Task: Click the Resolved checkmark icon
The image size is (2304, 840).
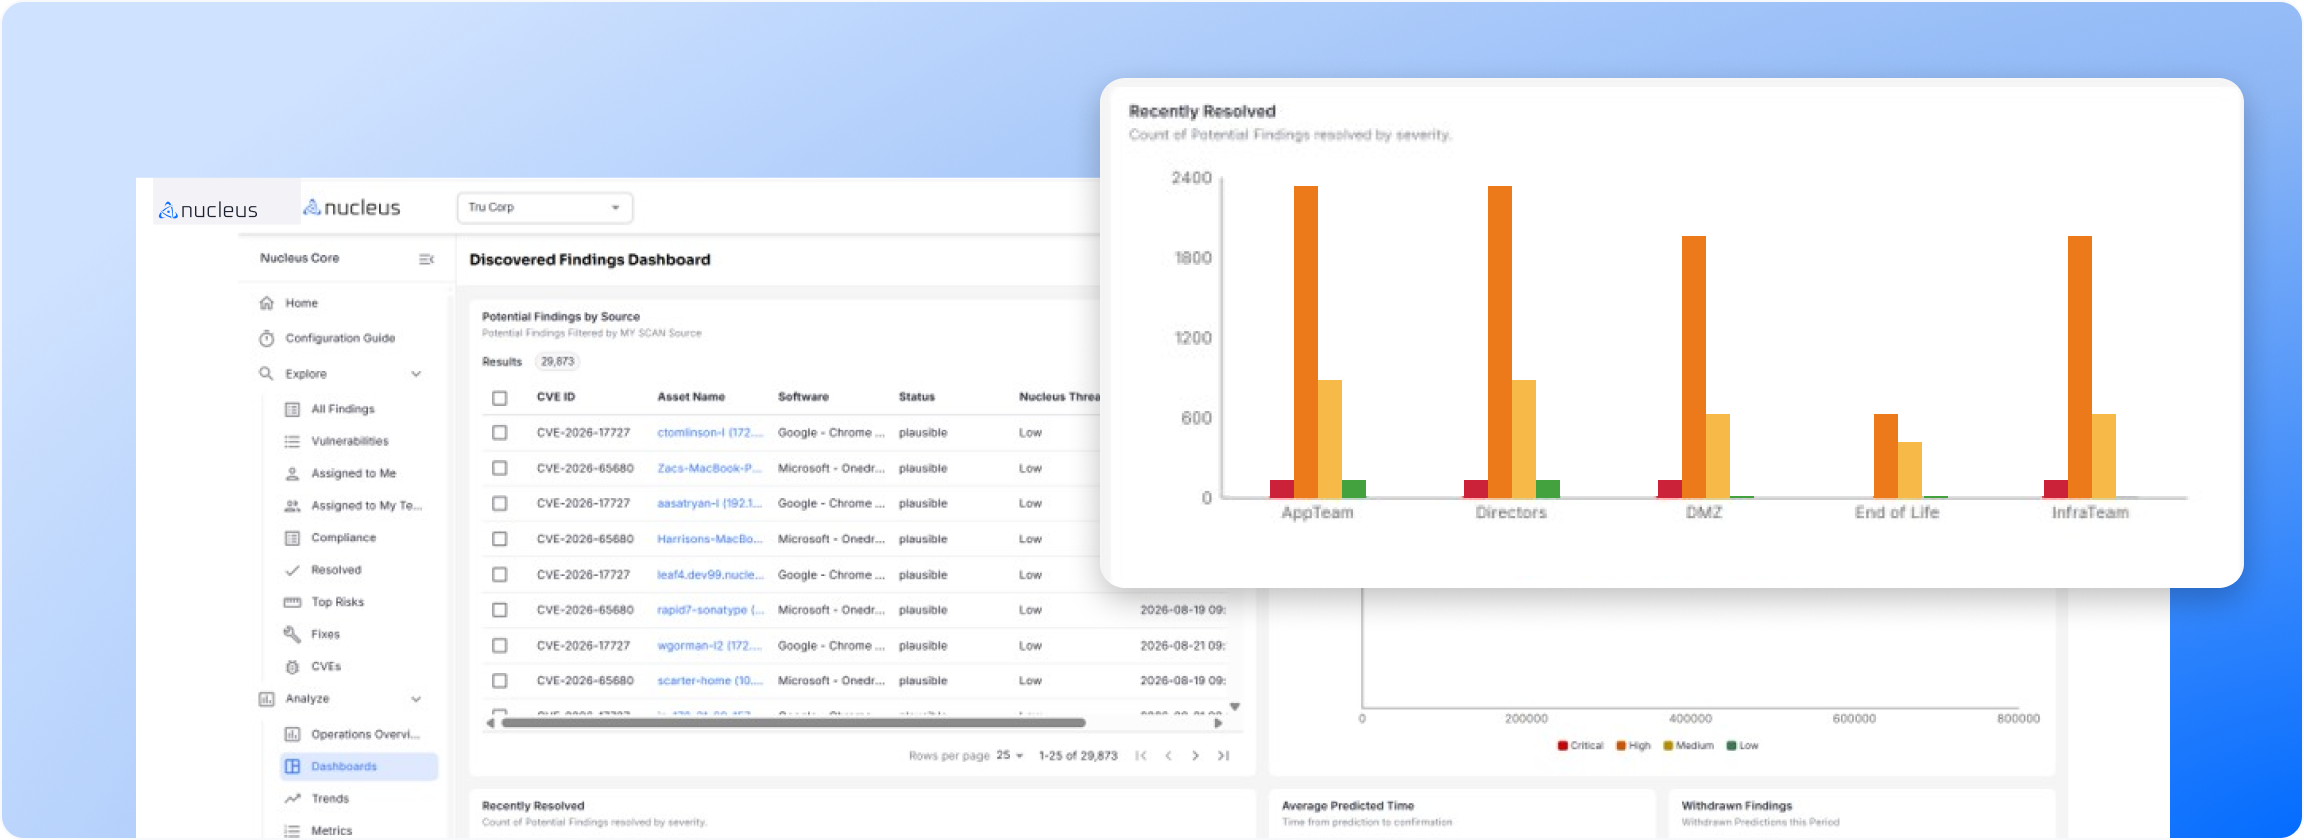Action: coord(292,570)
